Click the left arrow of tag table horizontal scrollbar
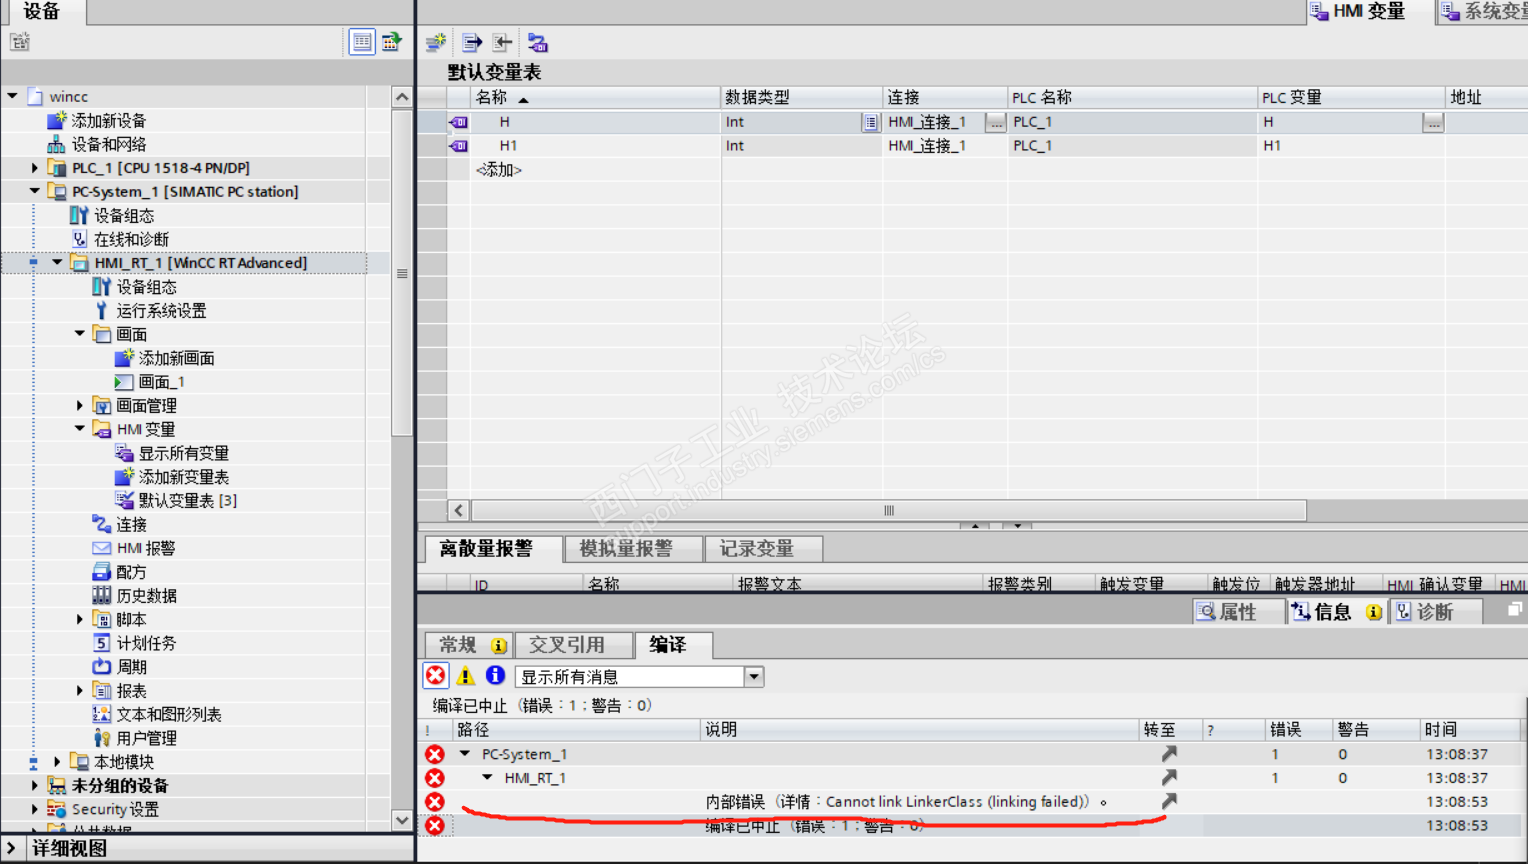 459,511
